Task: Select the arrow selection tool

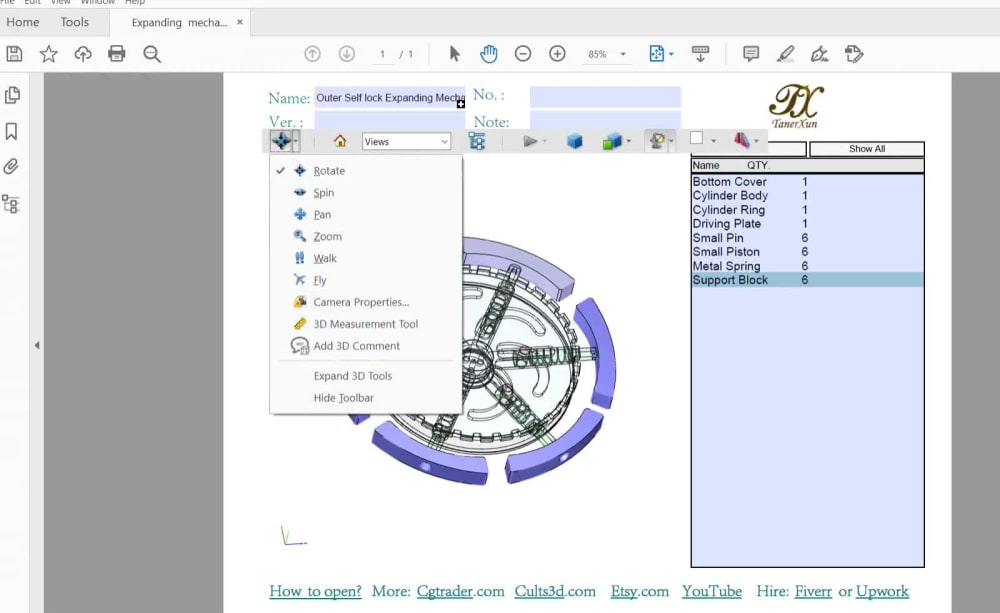Action: 454,54
